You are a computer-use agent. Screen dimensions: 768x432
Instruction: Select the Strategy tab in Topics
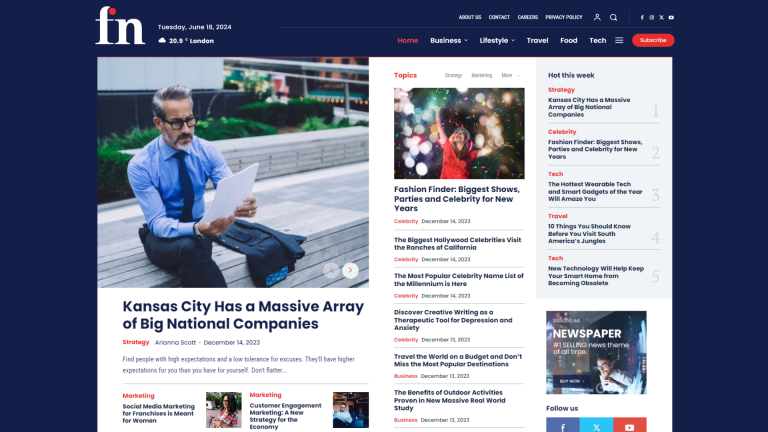coord(453,75)
